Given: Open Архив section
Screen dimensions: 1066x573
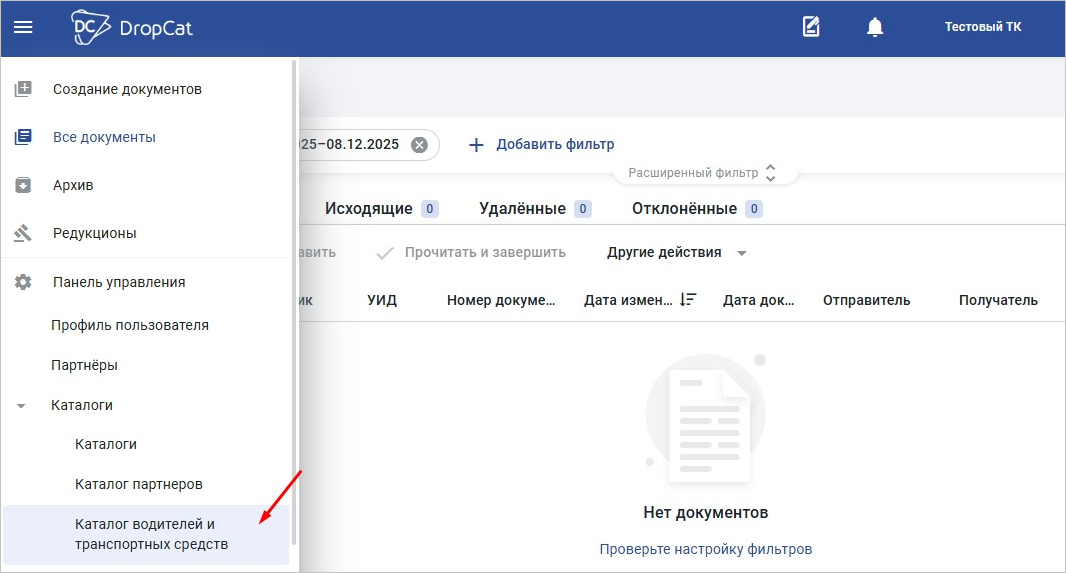Looking at the screenshot, I should click(73, 185).
